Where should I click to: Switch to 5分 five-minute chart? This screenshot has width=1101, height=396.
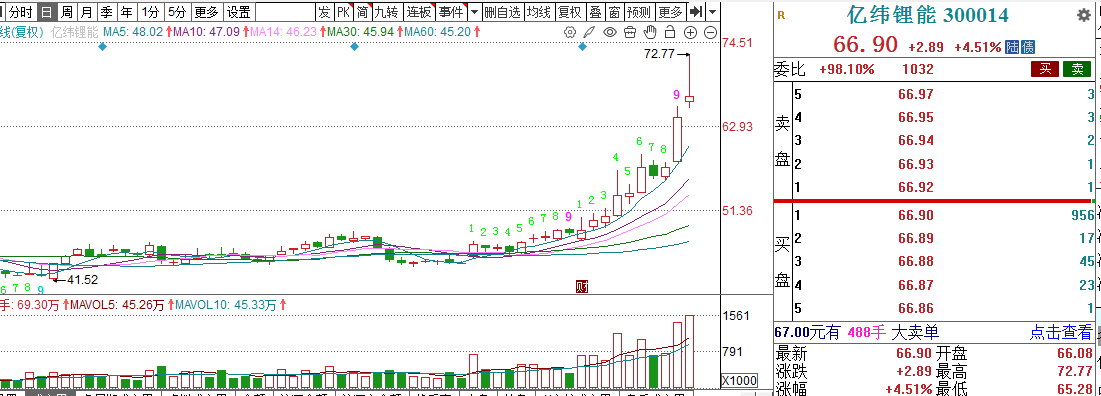pyautogui.click(x=177, y=12)
